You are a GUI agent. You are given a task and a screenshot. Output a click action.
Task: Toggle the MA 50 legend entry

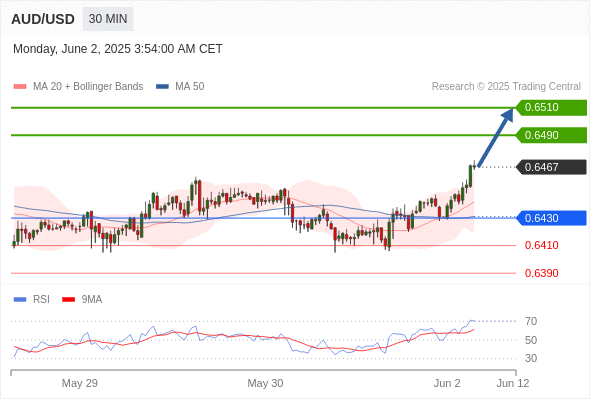coord(180,87)
